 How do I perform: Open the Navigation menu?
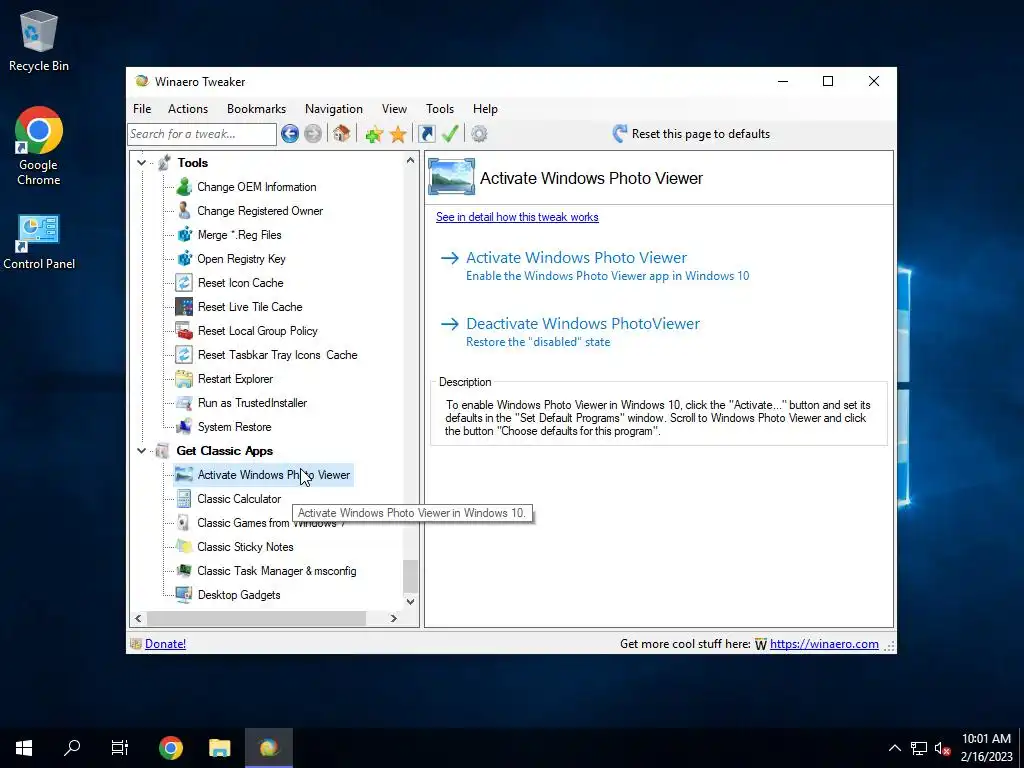tap(334, 109)
